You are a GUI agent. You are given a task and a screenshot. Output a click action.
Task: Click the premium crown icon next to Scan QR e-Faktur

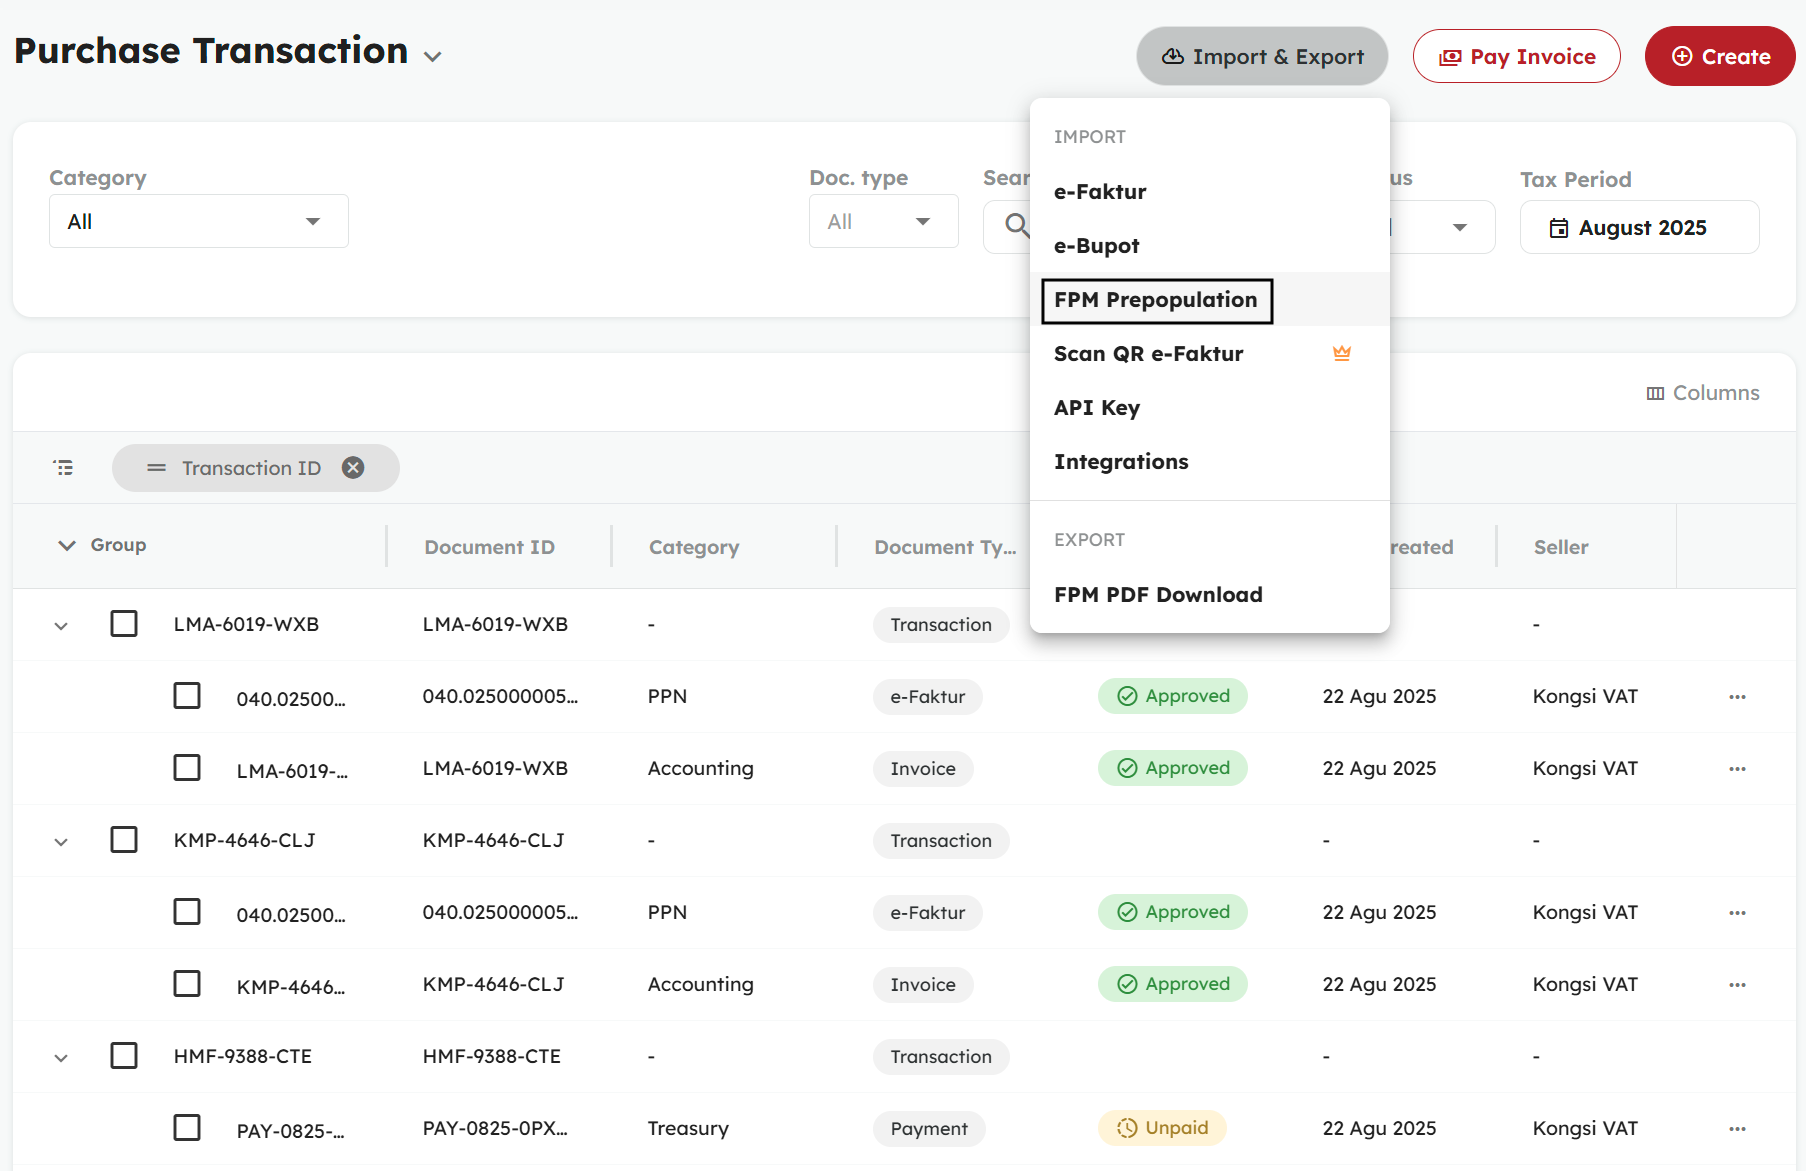(1341, 353)
